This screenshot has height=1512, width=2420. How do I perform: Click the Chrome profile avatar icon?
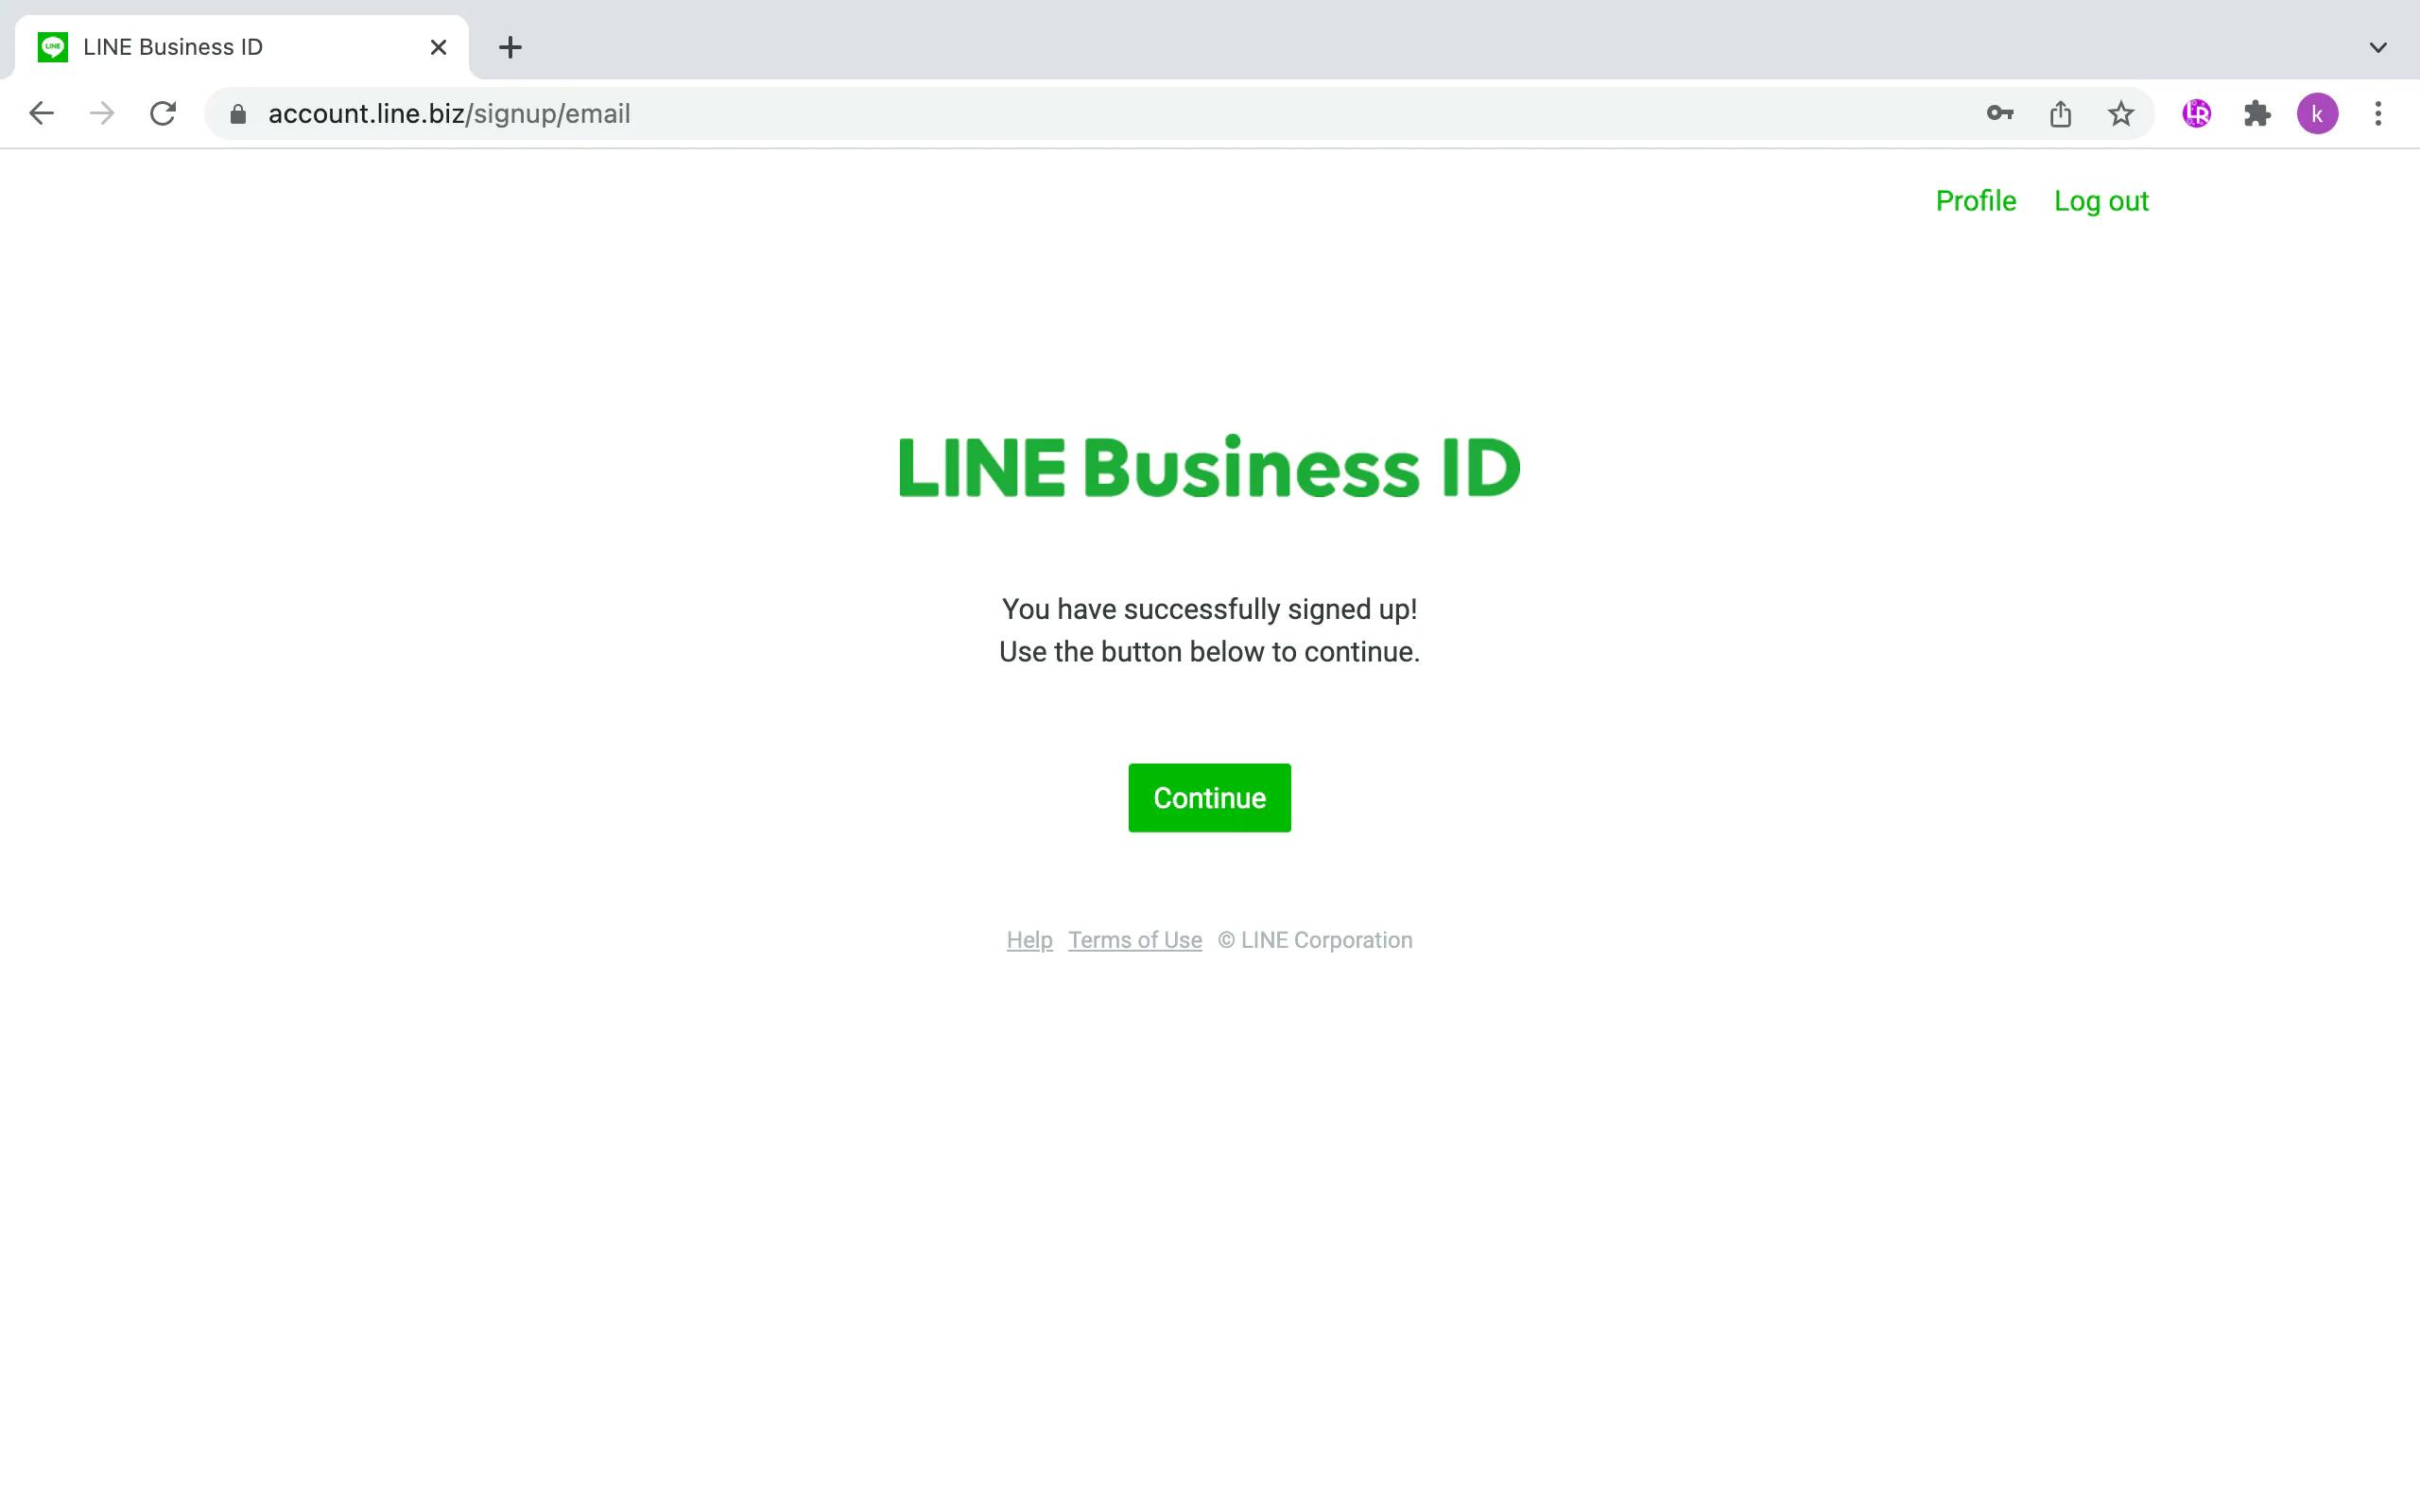(2315, 113)
